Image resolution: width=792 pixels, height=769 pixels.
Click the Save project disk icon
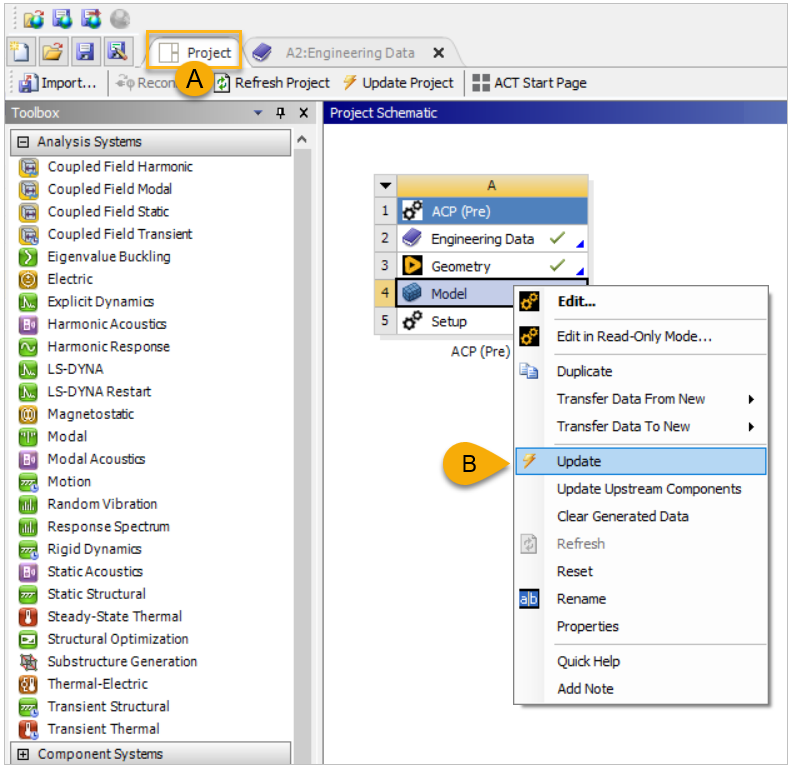click(x=85, y=53)
